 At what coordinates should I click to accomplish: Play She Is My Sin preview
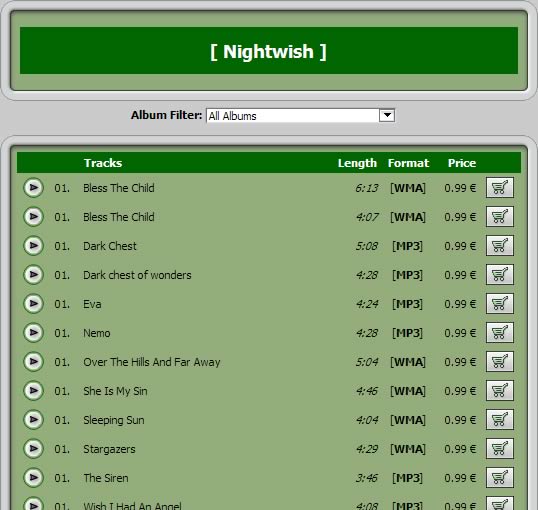tap(33, 391)
